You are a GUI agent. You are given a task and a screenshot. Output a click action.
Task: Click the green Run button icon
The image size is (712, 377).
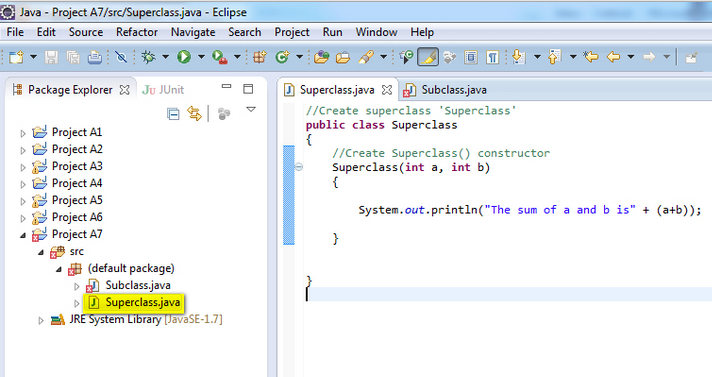click(184, 57)
